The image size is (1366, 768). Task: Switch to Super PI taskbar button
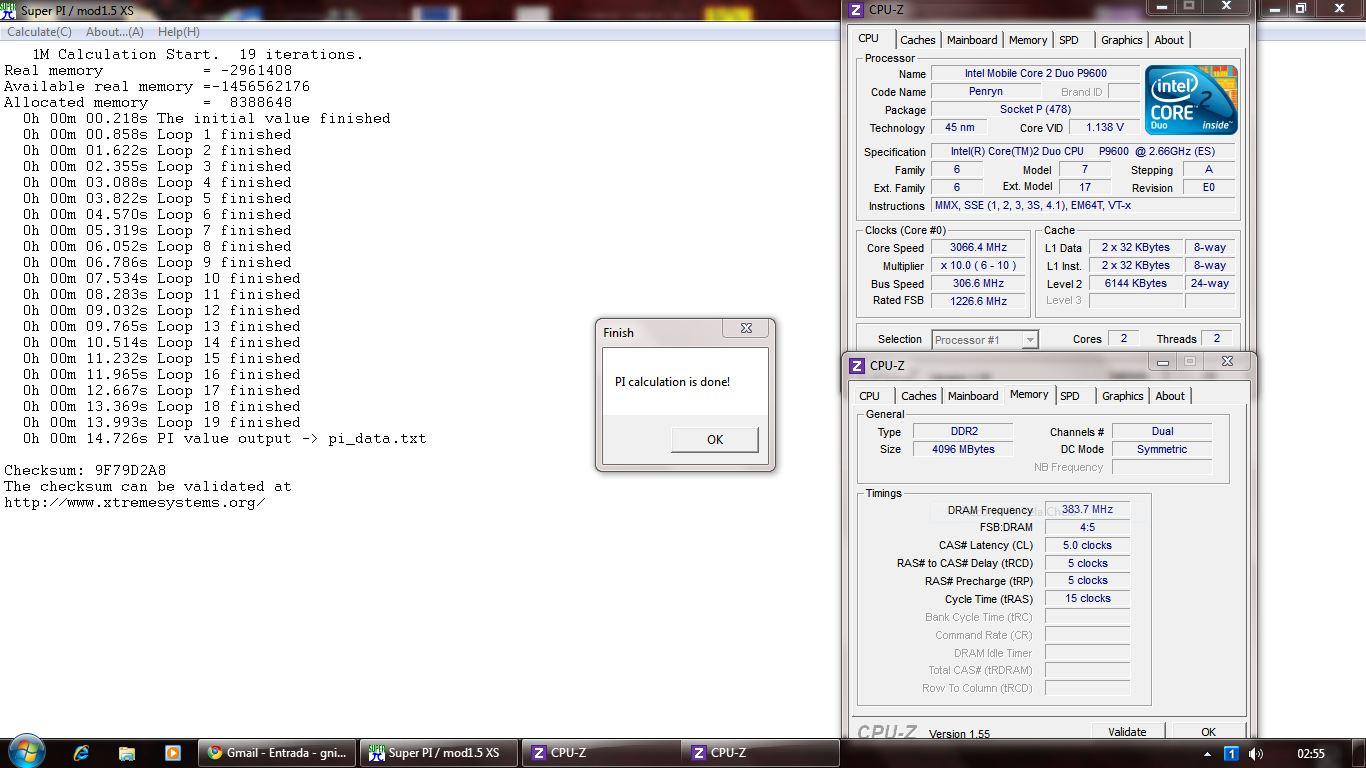point(439,753)
